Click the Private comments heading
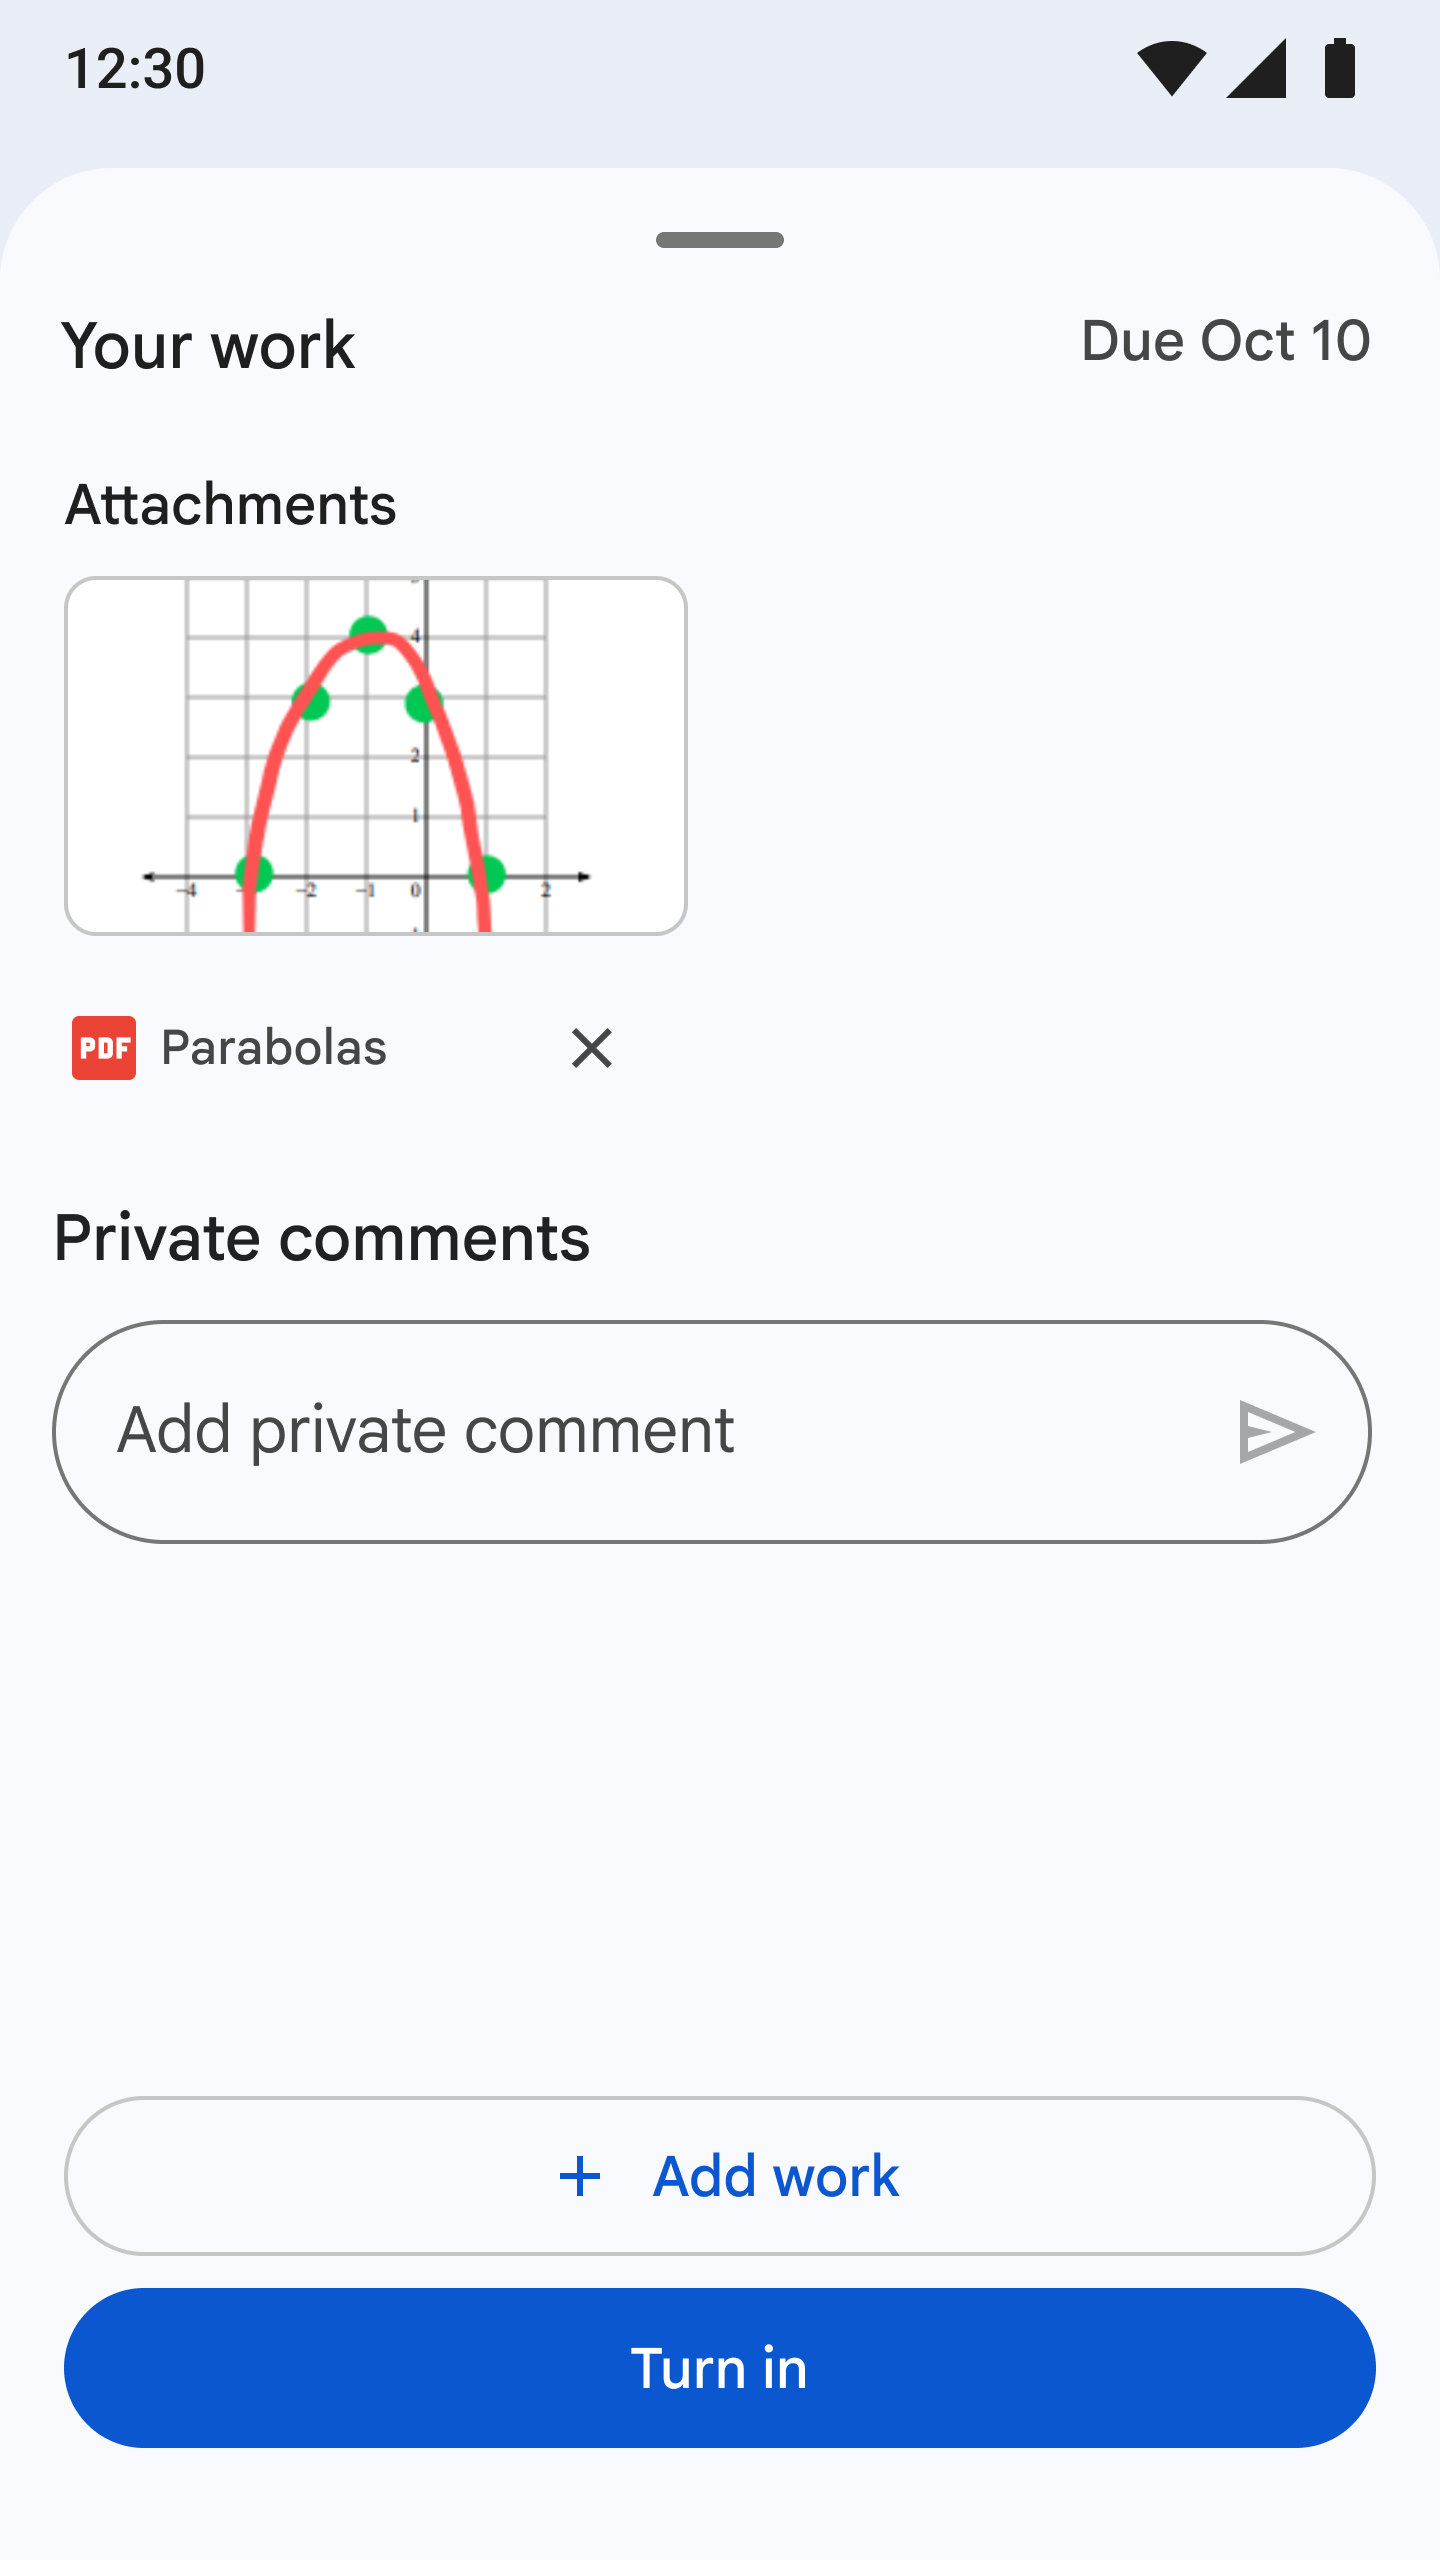This screenshot has height=2560, width=1440. click(x=322, y=1238)
